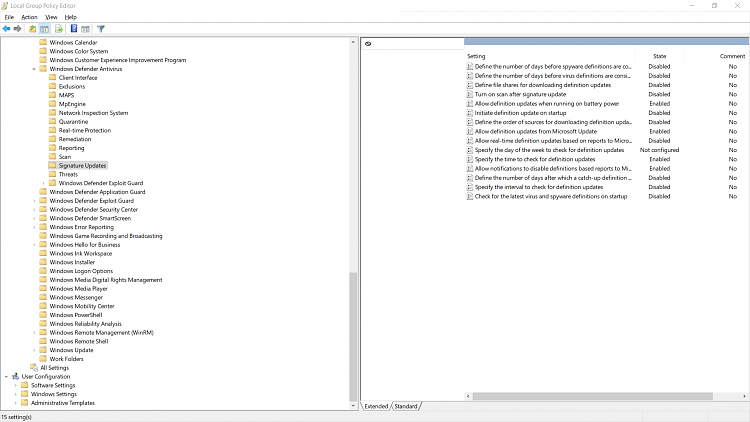Click the Local Group Policy Editor title icon
Screen dimensions: 750x422
[x=5, y=5]
